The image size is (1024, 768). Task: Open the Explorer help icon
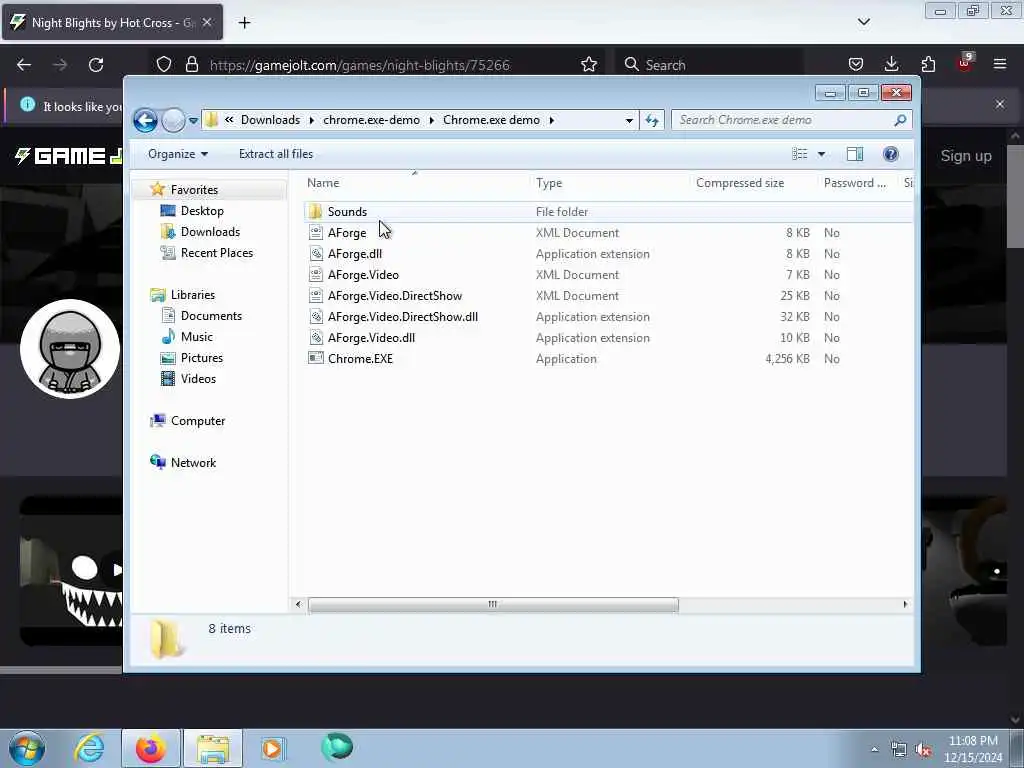[x=890, y=154]
